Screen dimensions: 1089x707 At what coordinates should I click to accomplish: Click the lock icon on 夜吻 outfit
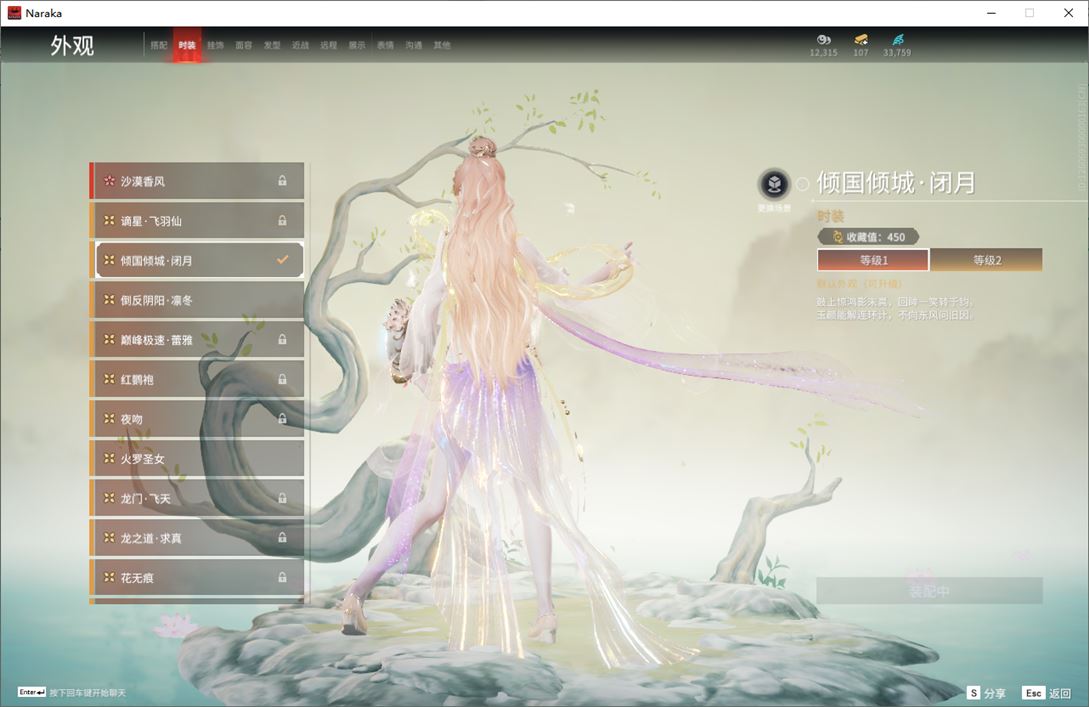[x=282, y=419]
